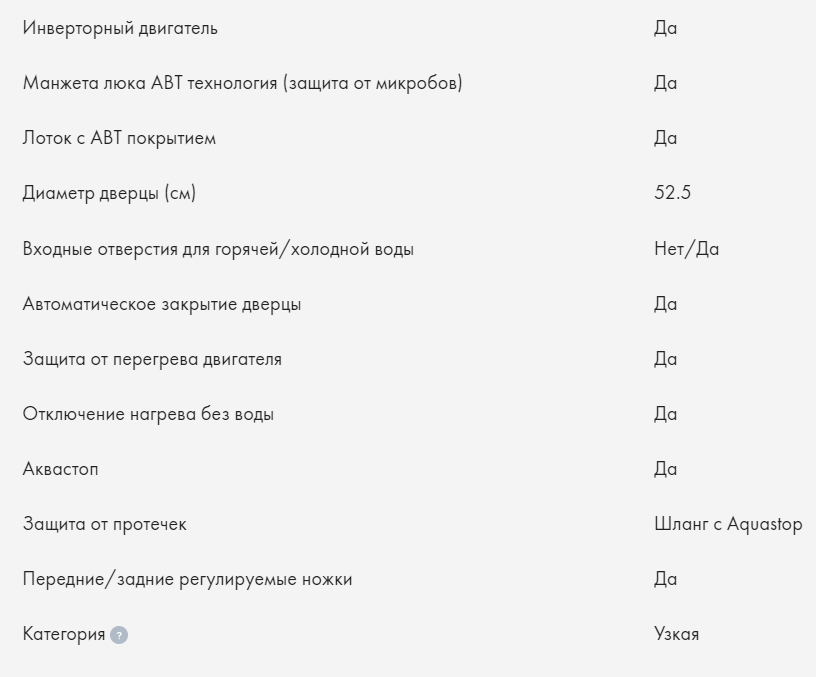Click the Защита от протечек label

[104, 524]
